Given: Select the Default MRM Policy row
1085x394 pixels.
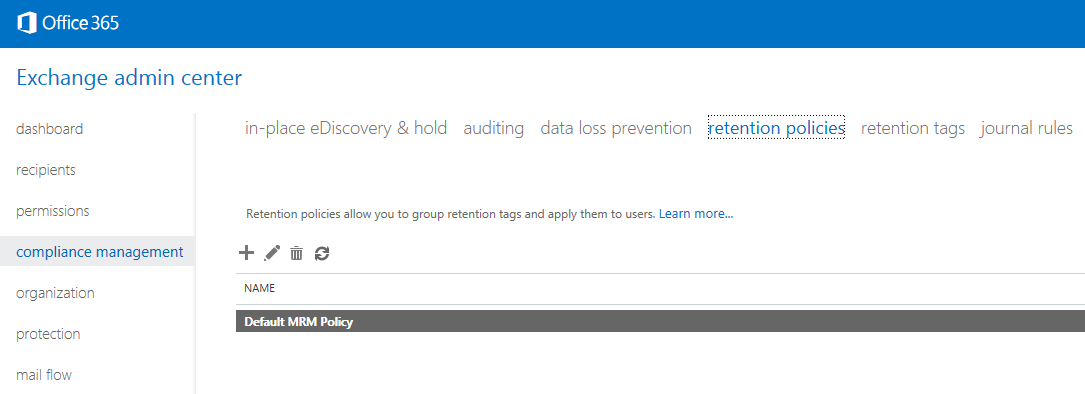Looking at the screenshot, I should click(x=660, y=321).
